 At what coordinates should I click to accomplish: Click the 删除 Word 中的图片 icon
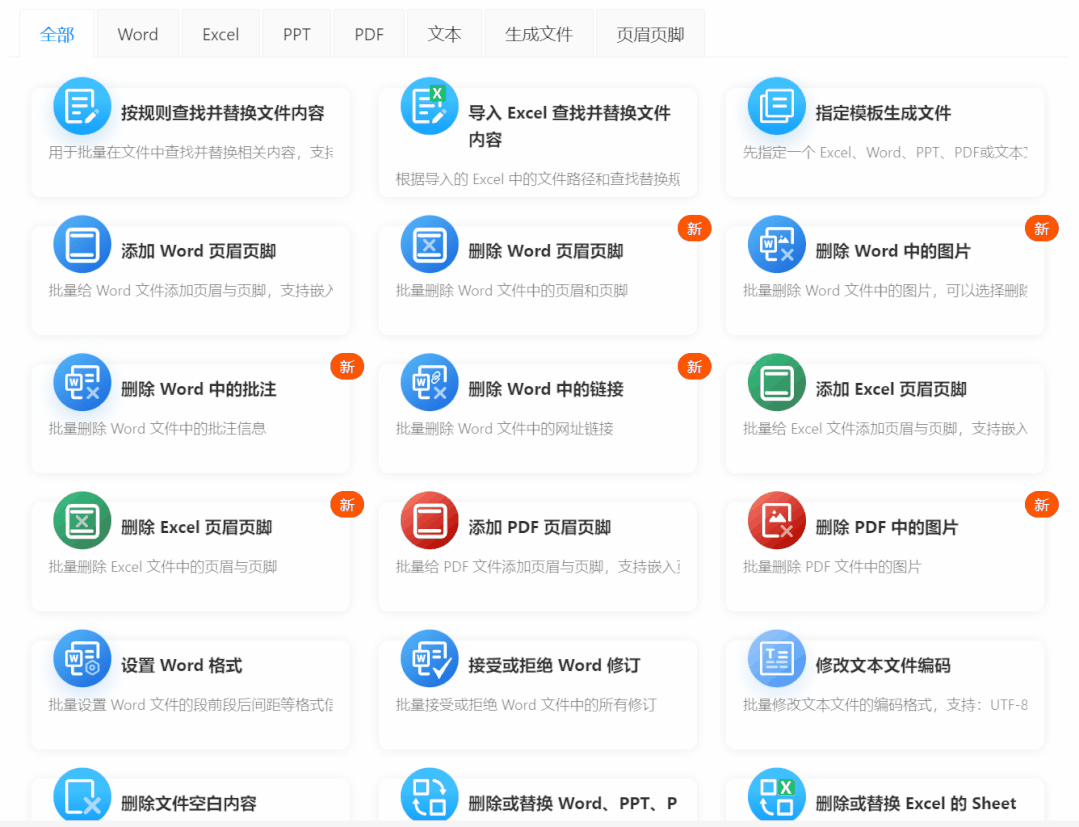pyautogui.click(x=776, y=244)
